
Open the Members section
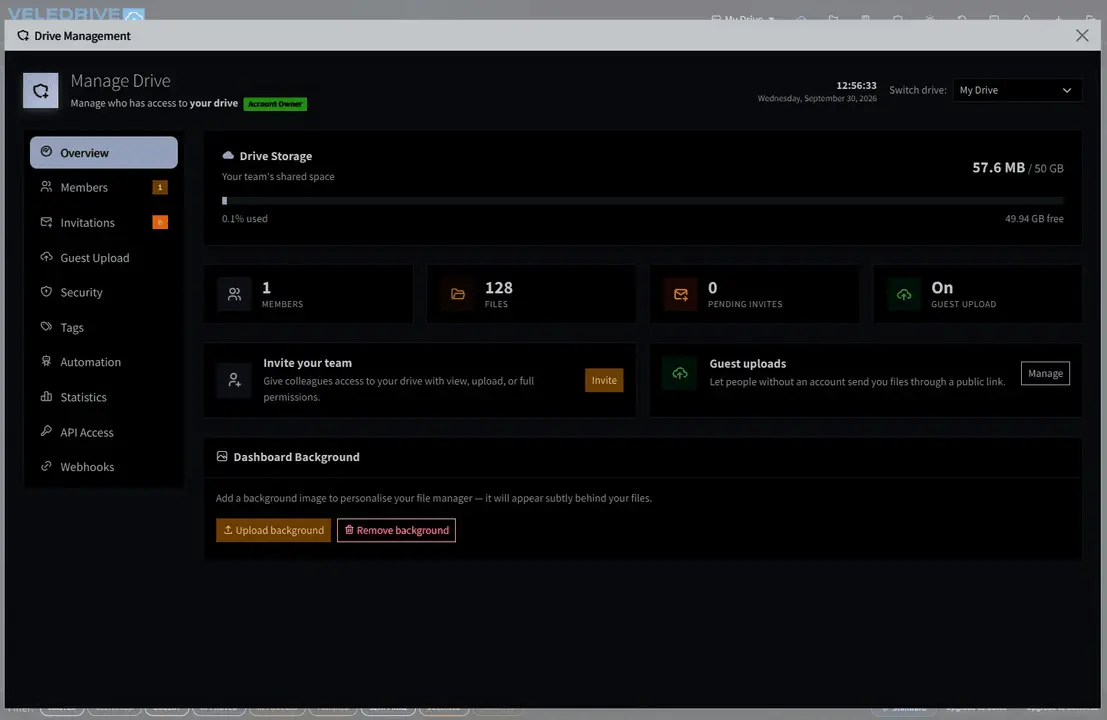click(104, 187)
